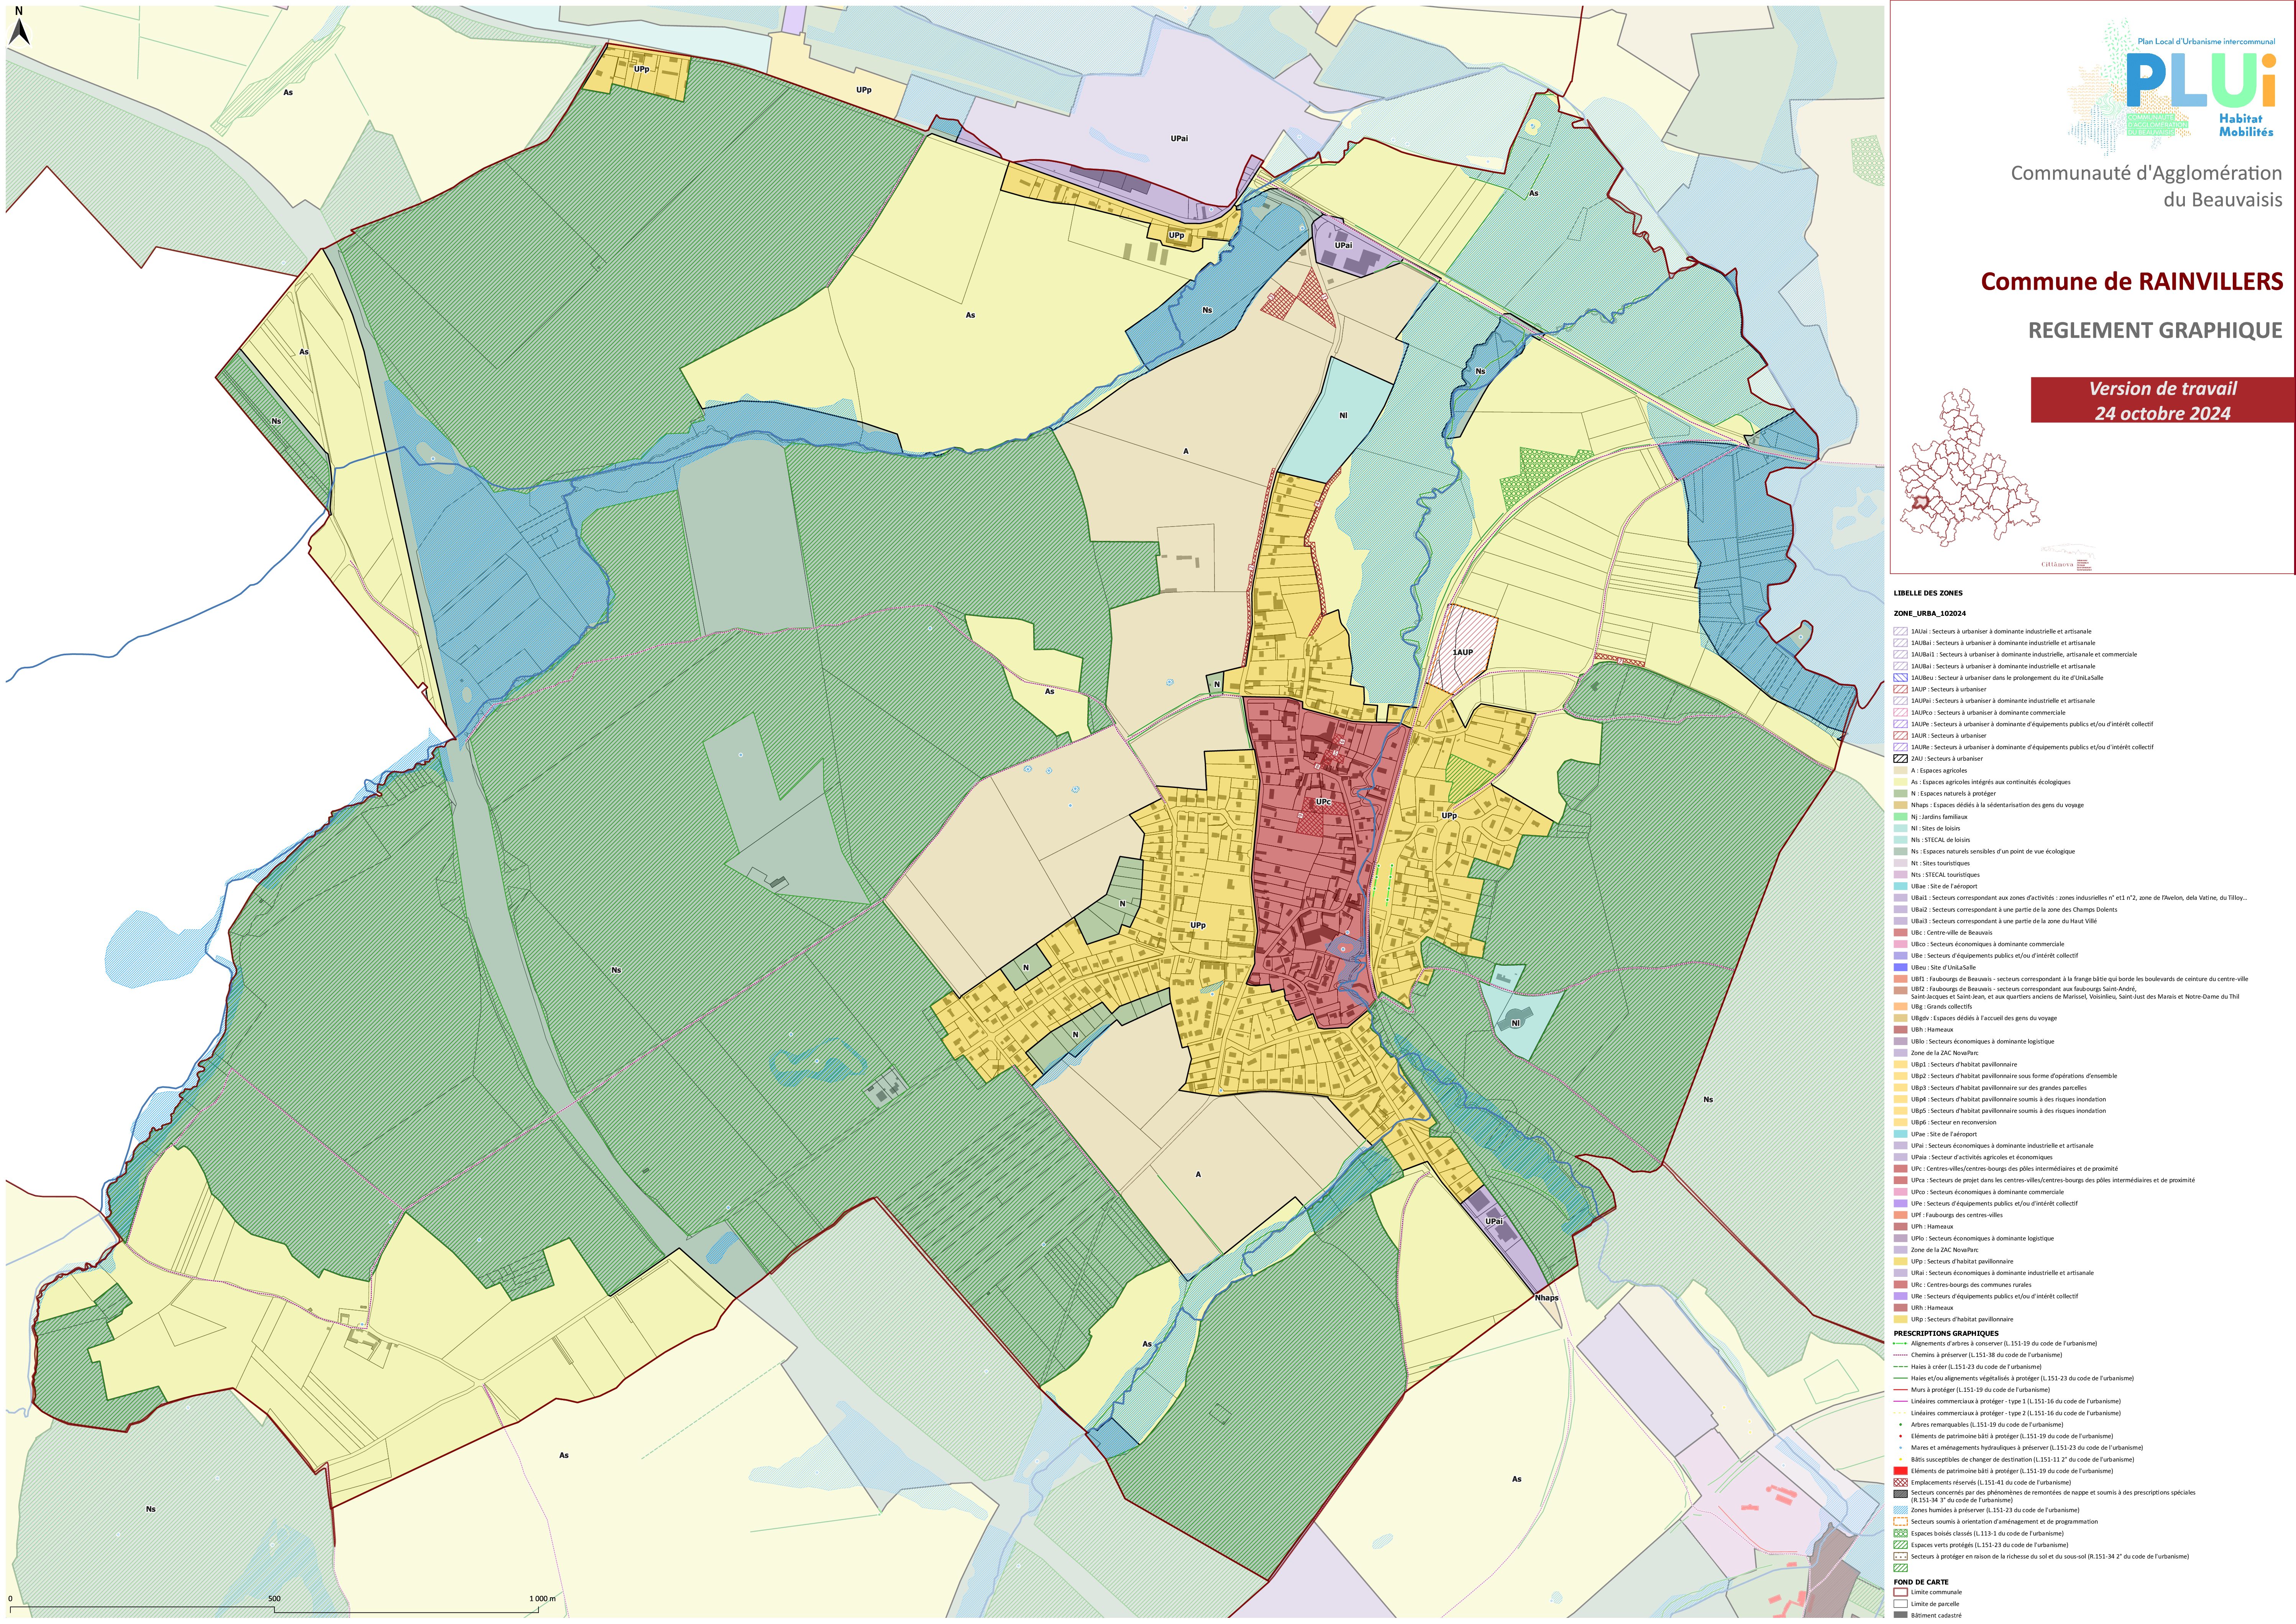
Task: Click the 'UPp' habitat pavillonnaire yellow swatch
Action: tap(1900, 1262)
